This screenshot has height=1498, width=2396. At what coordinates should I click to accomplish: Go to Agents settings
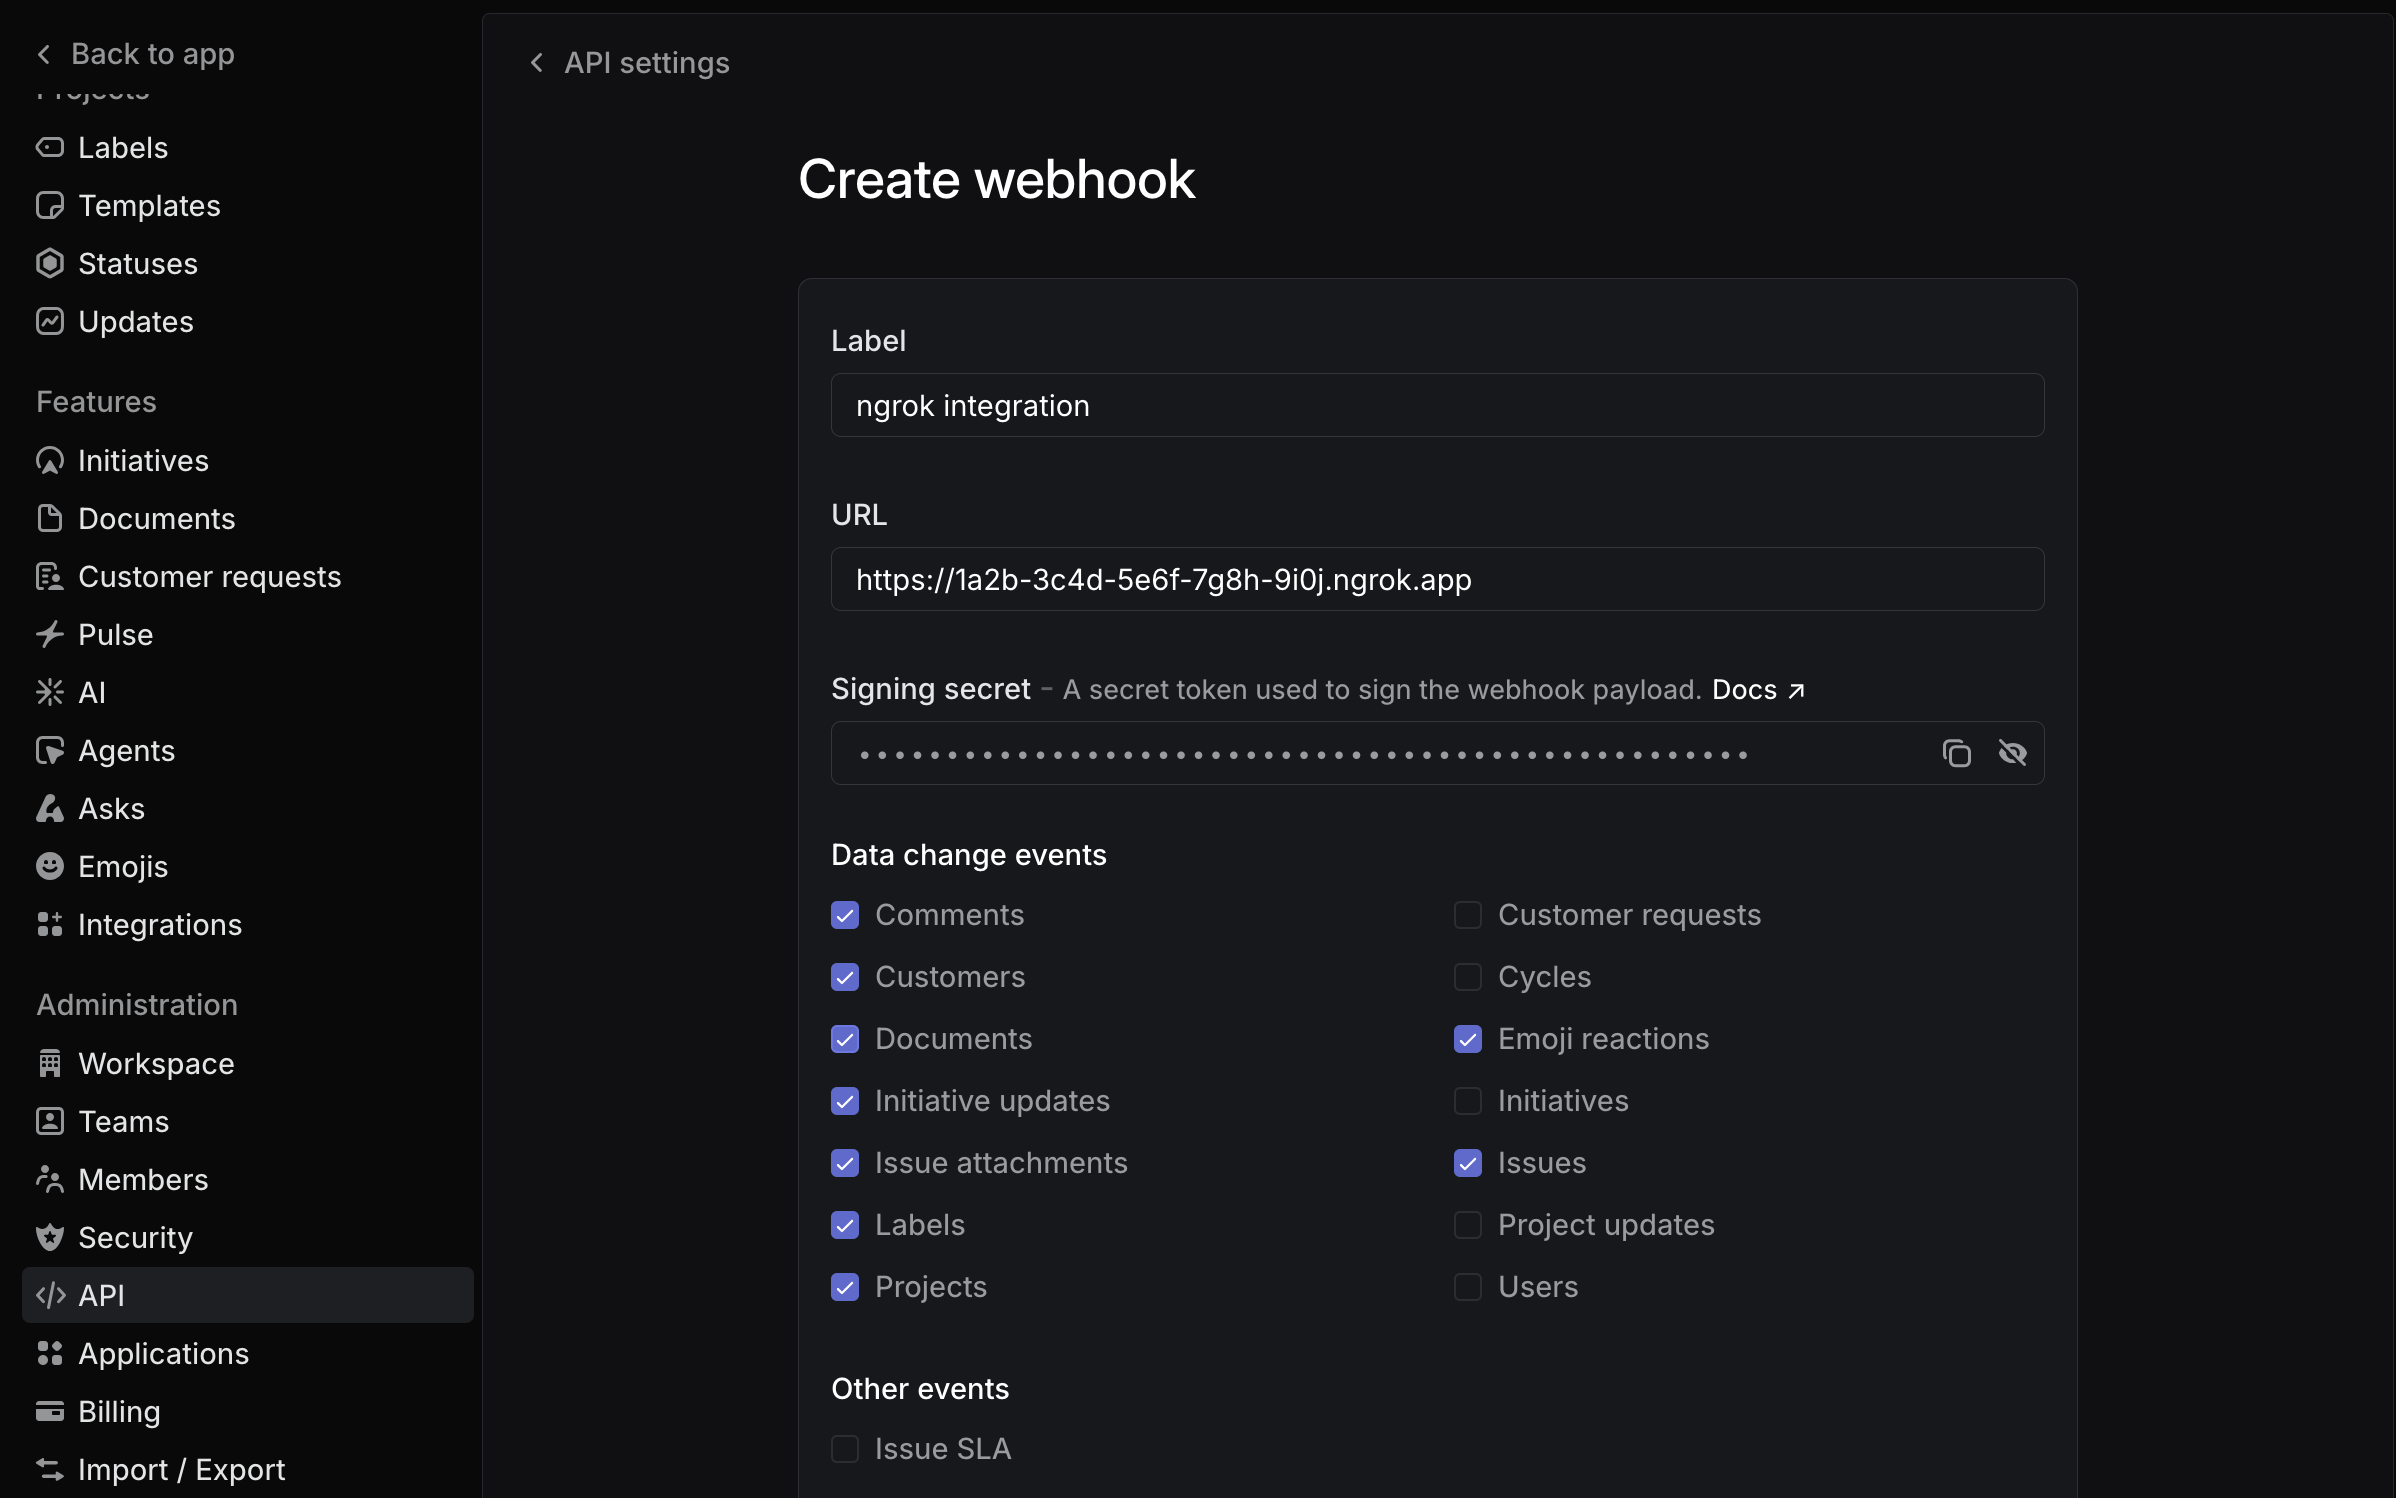click(x=126, y=751)
